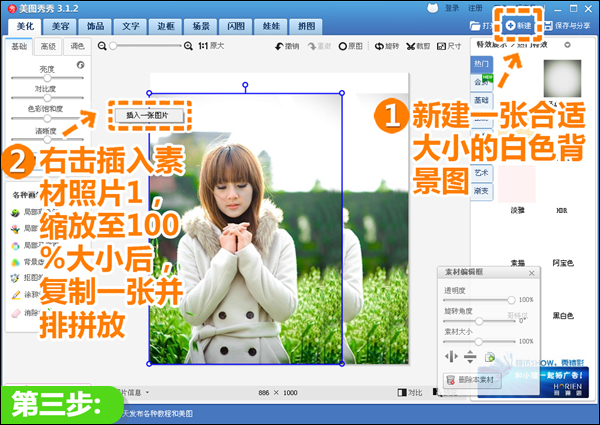Open the 尺寸 (Size) tool
The height and width of the screenshot is (425, 600).
pos(449,46)
